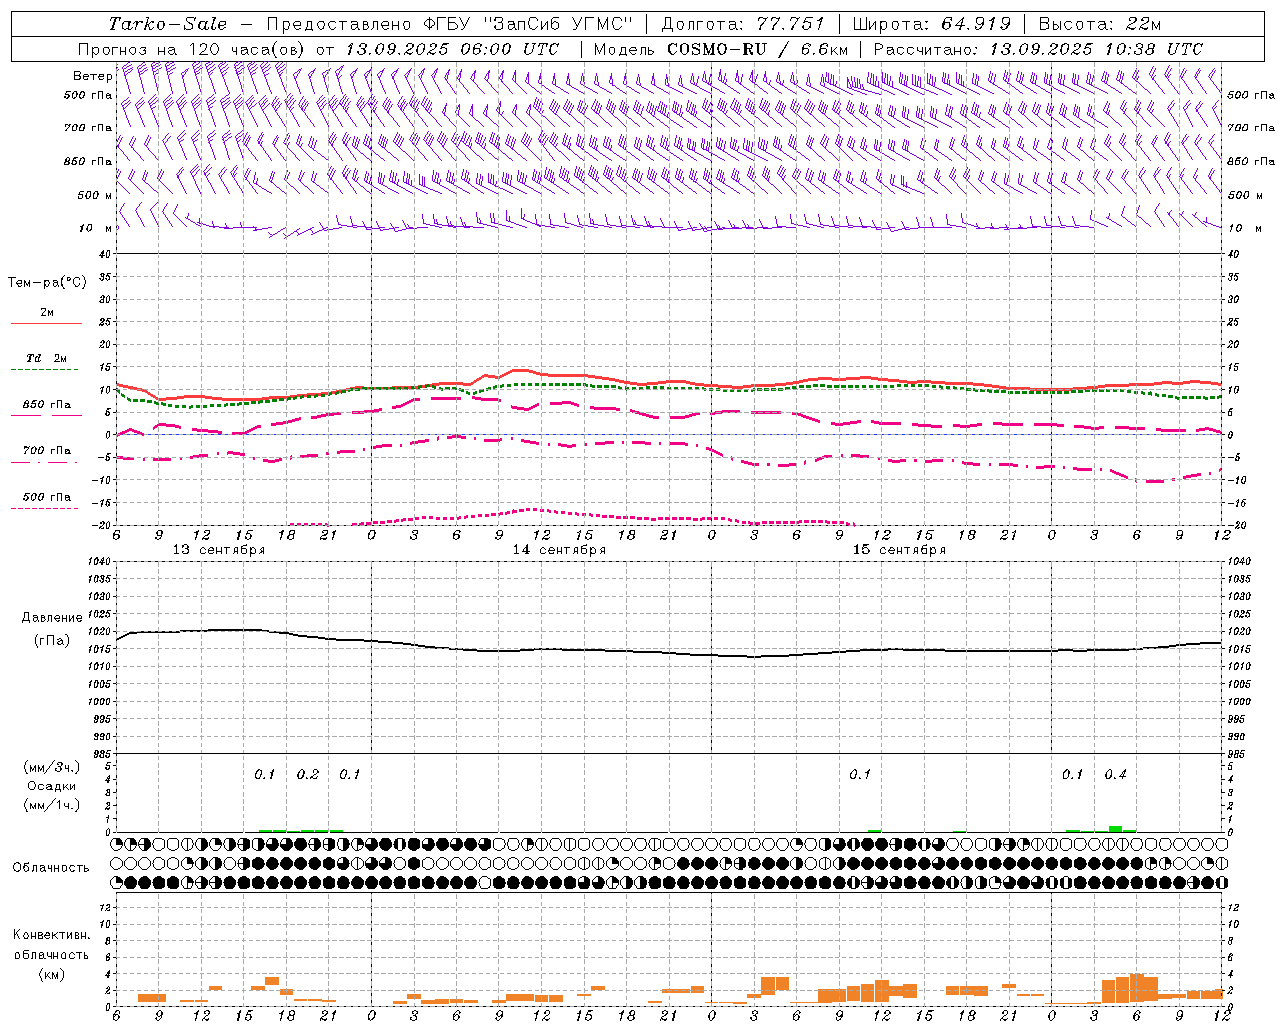The image size is (1280, 1024).
Task: Click the "Тем-ра(°C)" temperature label
Action: tap(47, 283)
